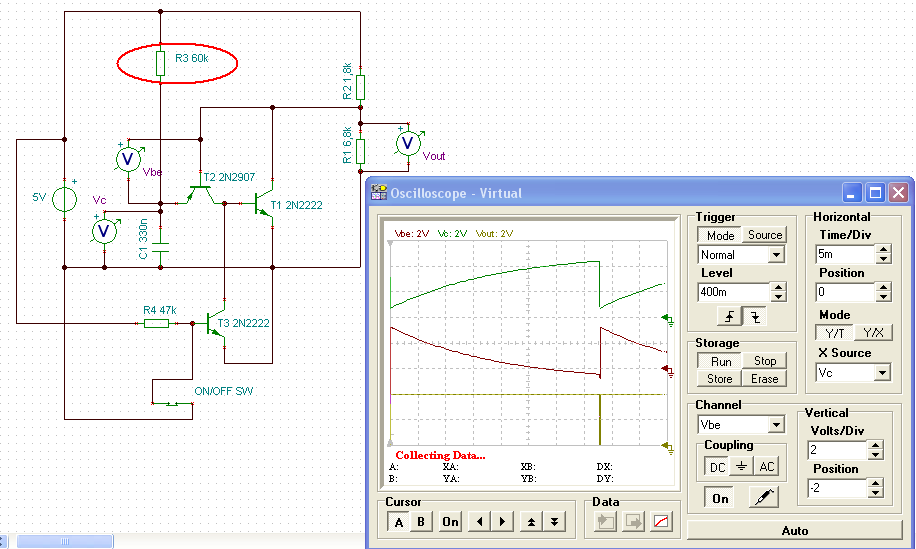Image resolution: width=916 pixels, height=549 pixels.
Task: Click the horizontal scrollbar thumb on schematic
Action: pyautogui.click(x=64, y=541)
